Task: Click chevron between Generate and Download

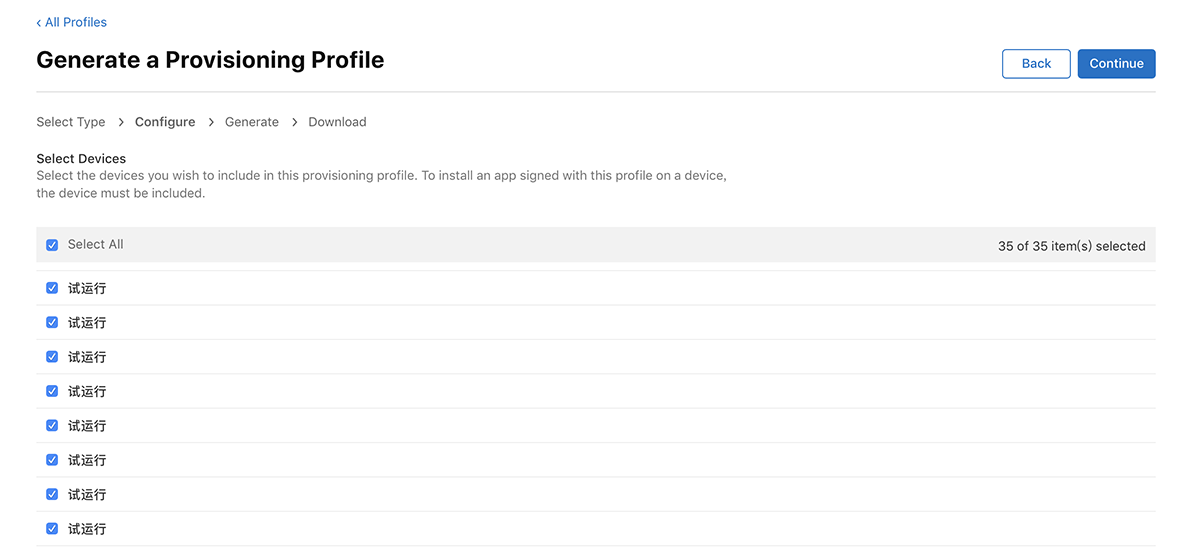Action: (294, 122)
